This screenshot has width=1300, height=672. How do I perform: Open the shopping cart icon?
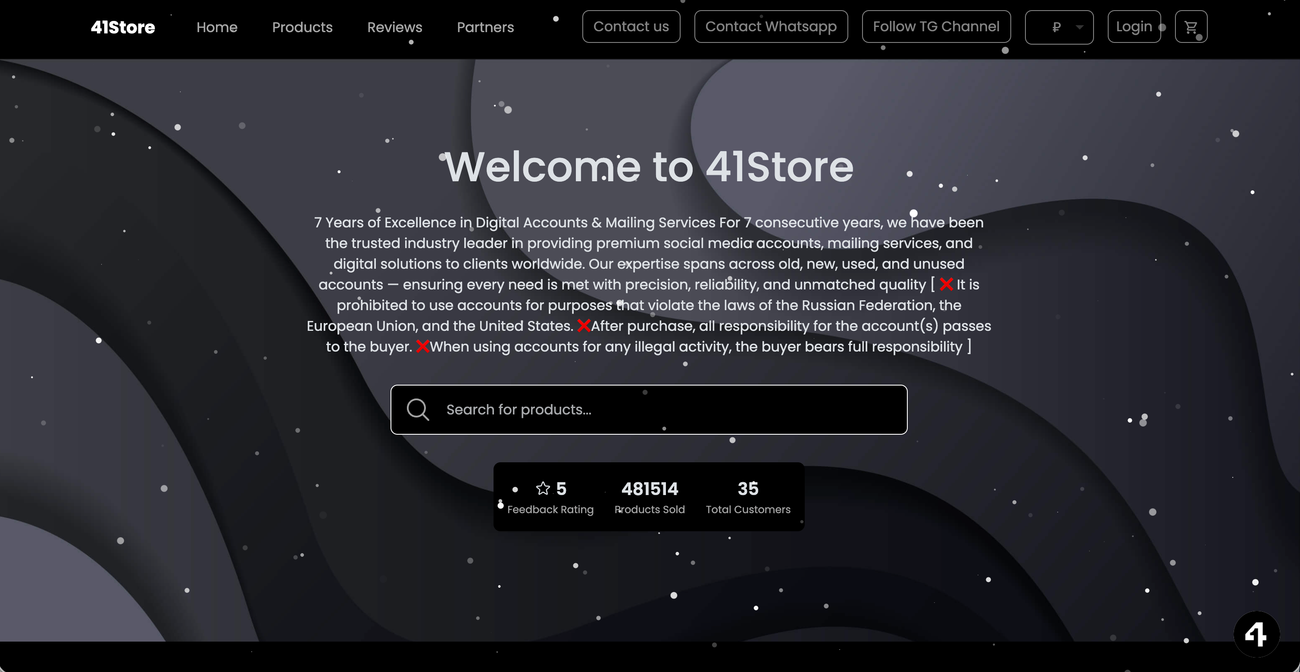click(1191, 27)
